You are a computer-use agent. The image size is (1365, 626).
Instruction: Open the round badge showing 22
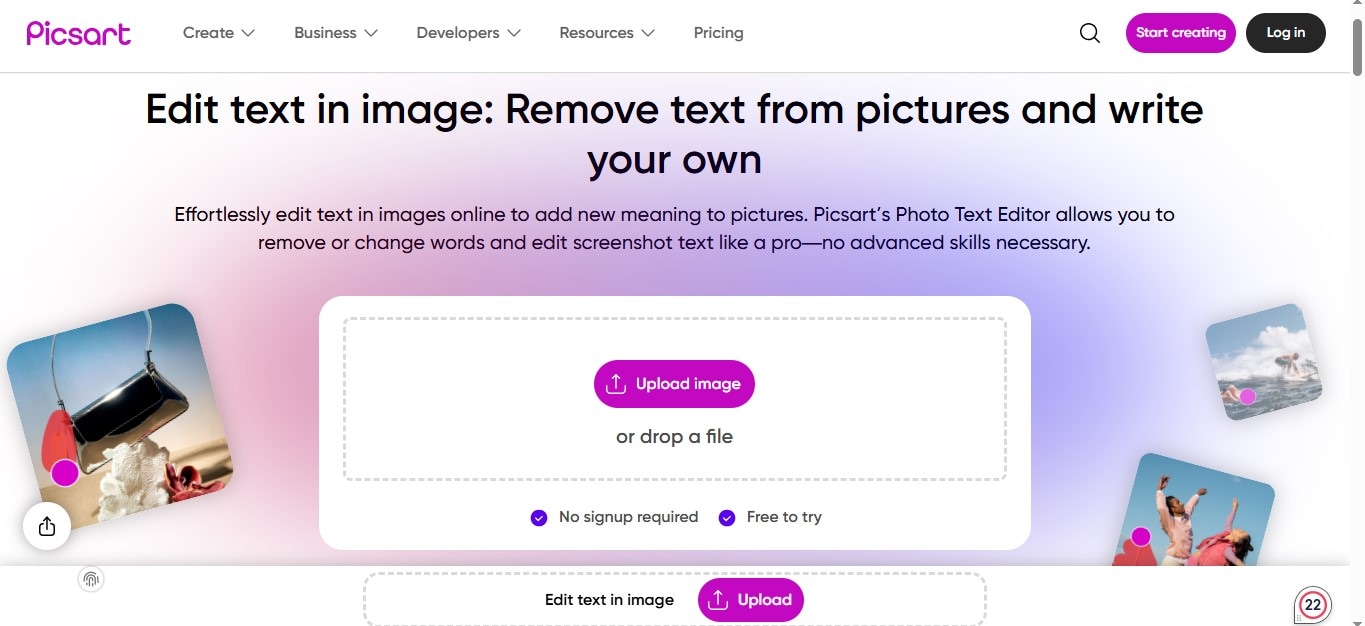[x=1313, y=605]
